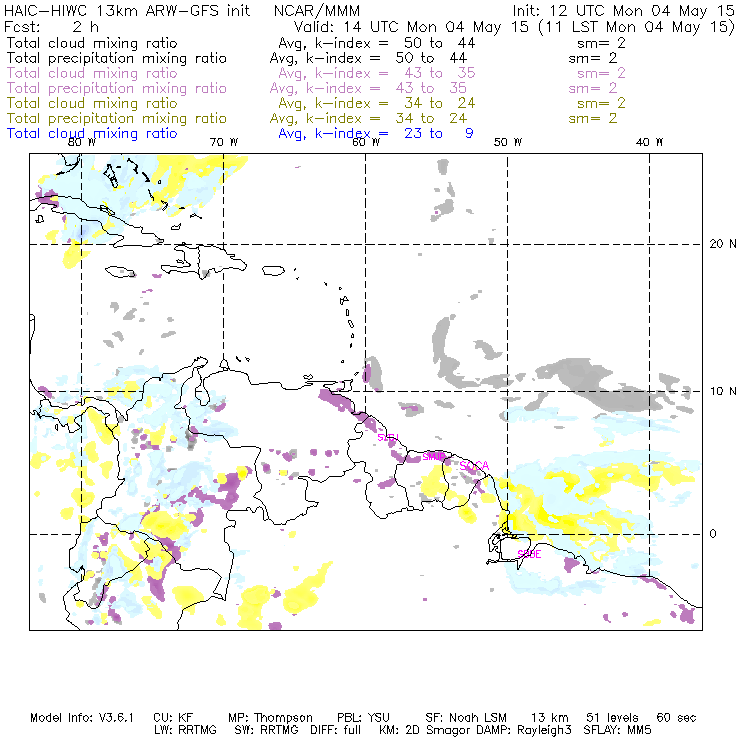This screenshot has width=740, height=740.
Task: Click the "20 N" latitude label
Action: point(723,244)
